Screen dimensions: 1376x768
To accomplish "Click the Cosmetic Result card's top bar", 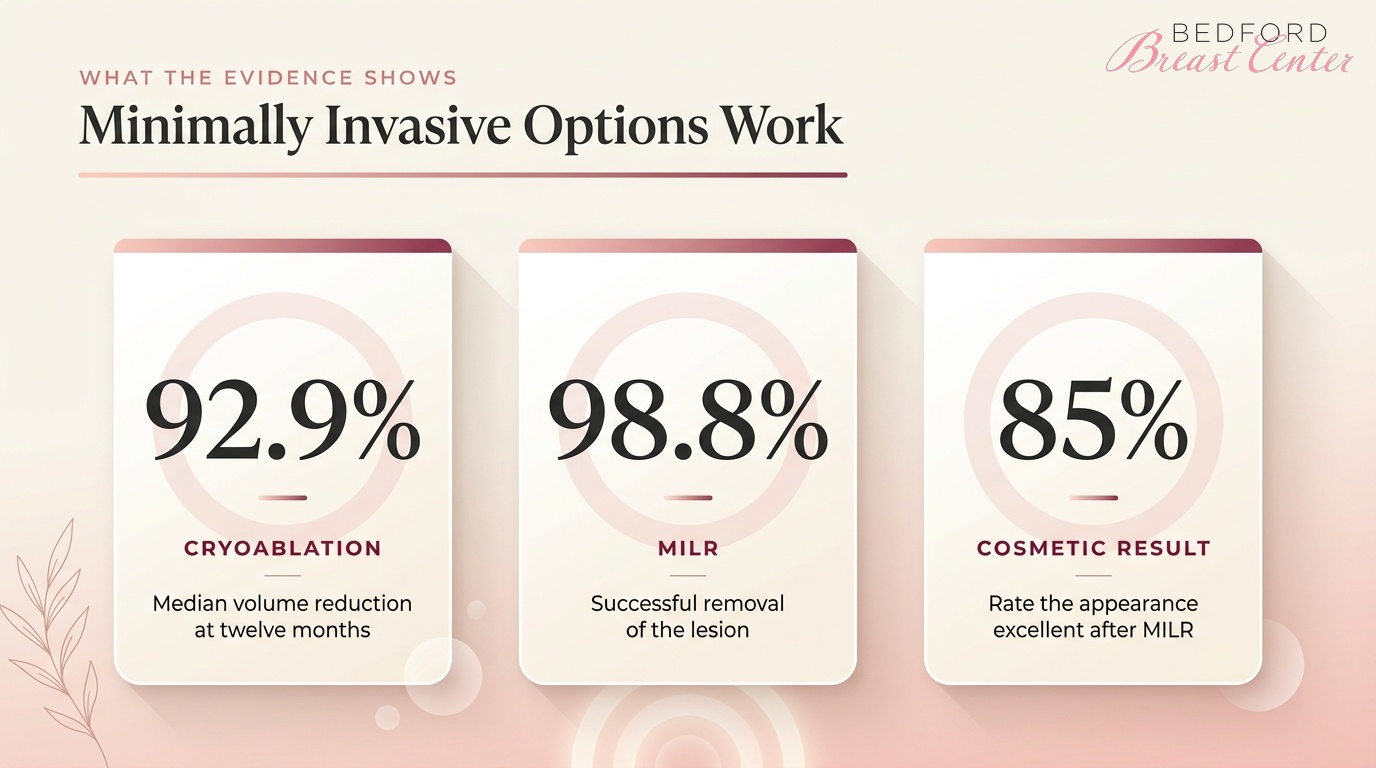I will [x=1093, y=246].
